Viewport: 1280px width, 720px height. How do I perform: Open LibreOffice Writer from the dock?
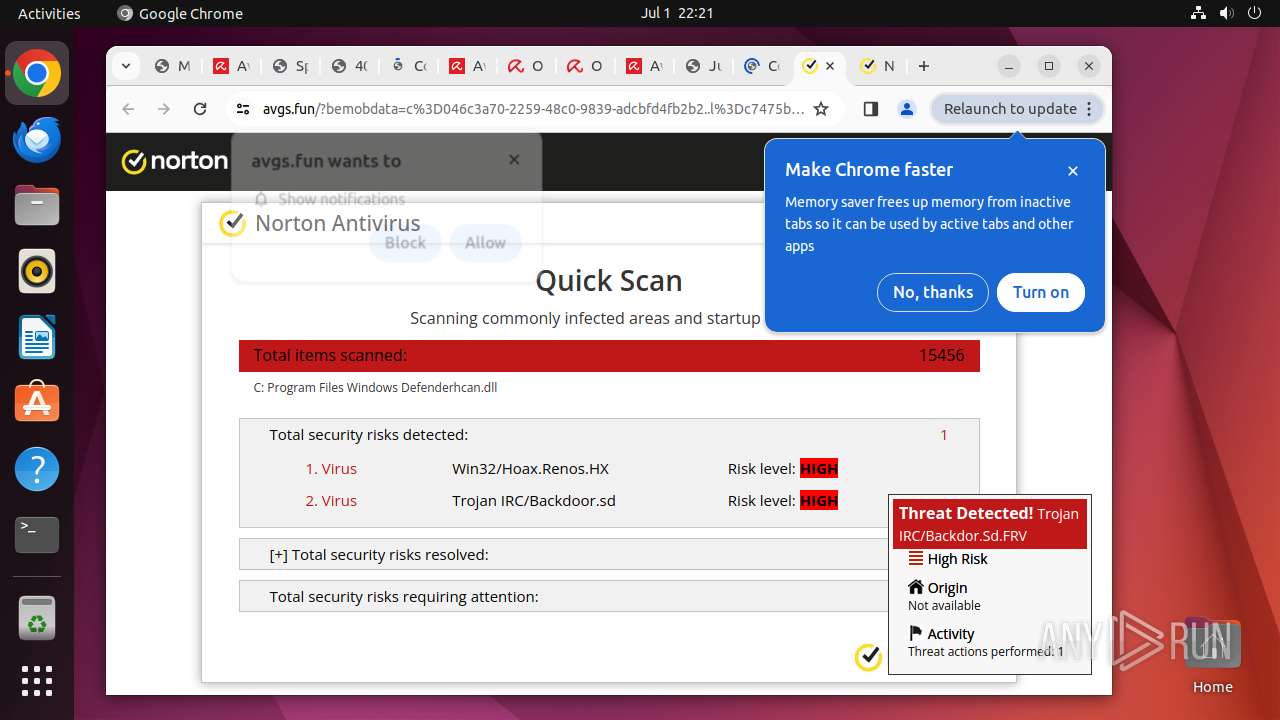click(x=37, y=337)
